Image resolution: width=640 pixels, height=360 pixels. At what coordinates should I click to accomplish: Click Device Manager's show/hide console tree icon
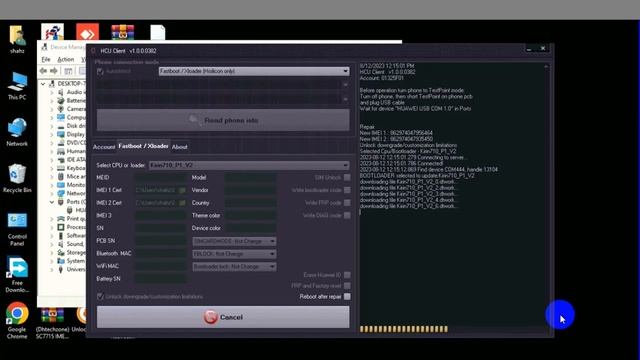[68, 71]
